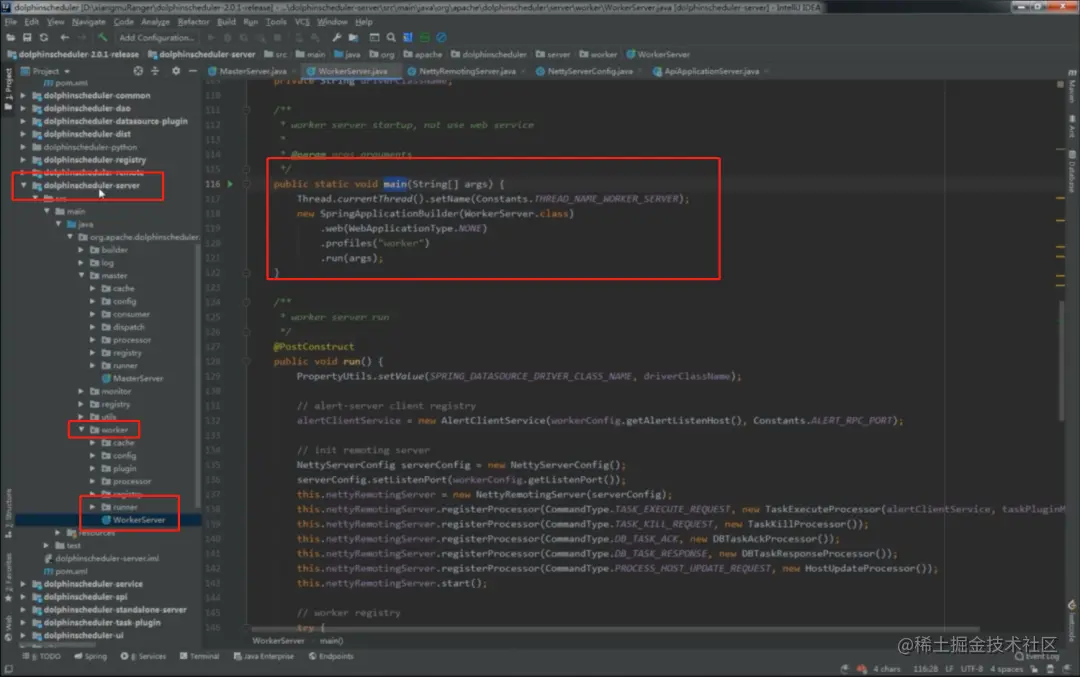
Task: Click Add Configuration button
Action: pos(156,37)
